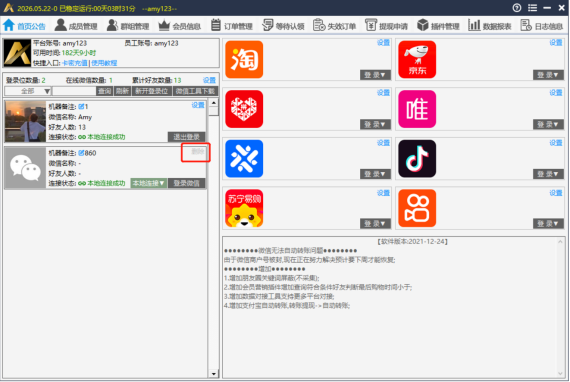Click the 首页公告 home icon
570x382 pixels.
[x=9, y=25]
